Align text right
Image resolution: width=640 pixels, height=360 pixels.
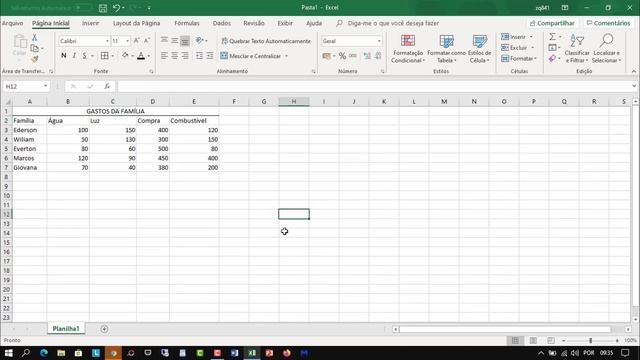click(185, 56)
